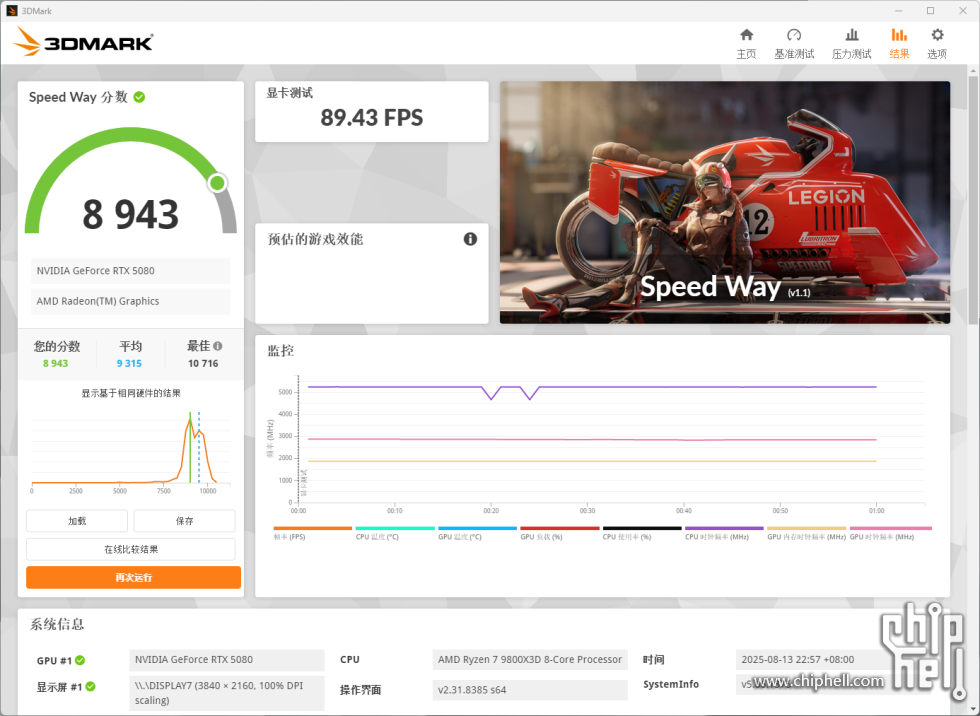Toggle the 帧率 (FPS) legend entry

pos(312,533)
